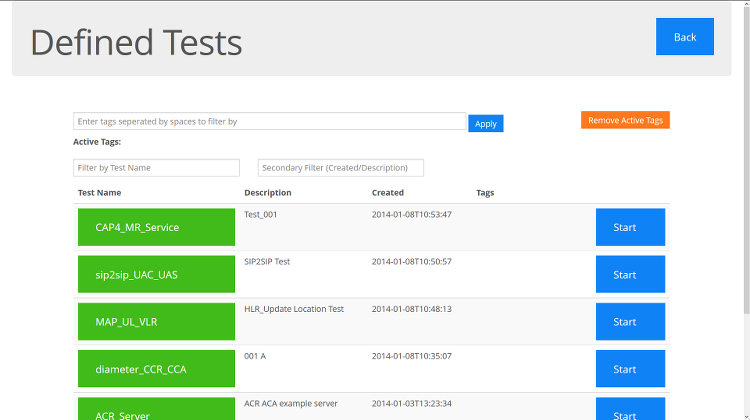
Task: Click the Test Name column header
Action: (99, 193)
